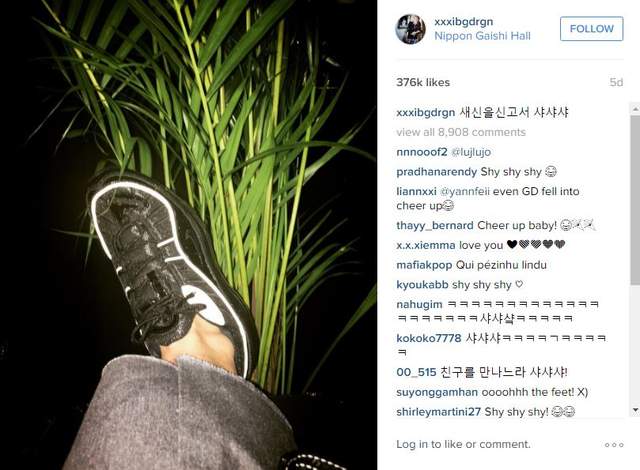Open the thayy_bernard commenter profile
The width and height of the screenshot is (640, 470).
coord(435,225)
